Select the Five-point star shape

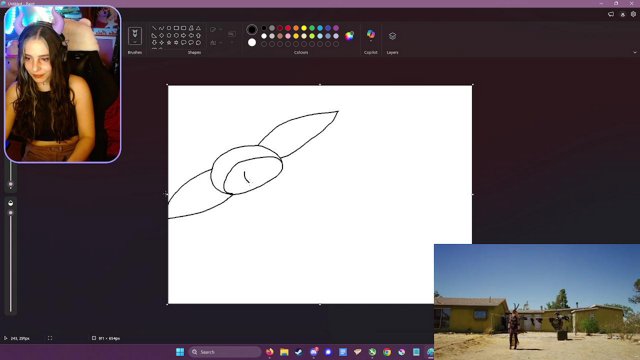(169, 42)
